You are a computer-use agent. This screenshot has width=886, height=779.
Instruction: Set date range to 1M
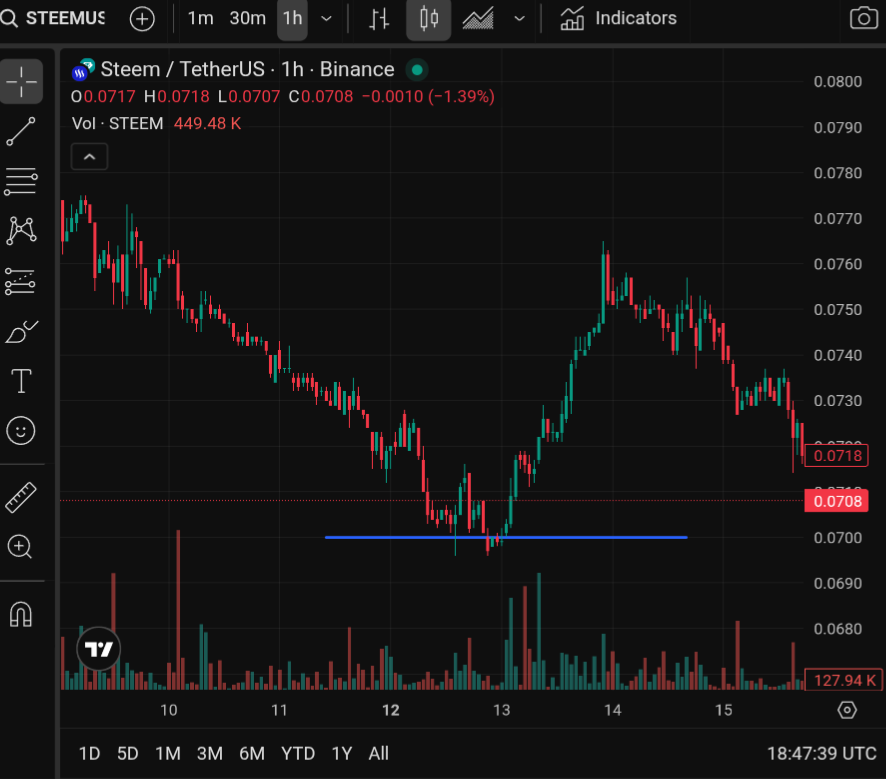pyautogui.click(x=168, y=754)
